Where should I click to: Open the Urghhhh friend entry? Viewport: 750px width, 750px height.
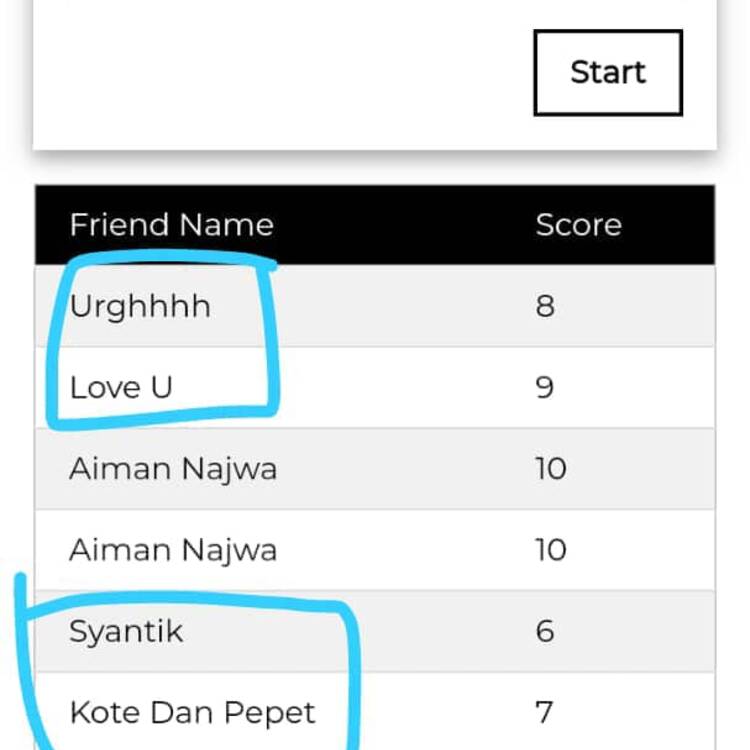(x=140, y=306)
